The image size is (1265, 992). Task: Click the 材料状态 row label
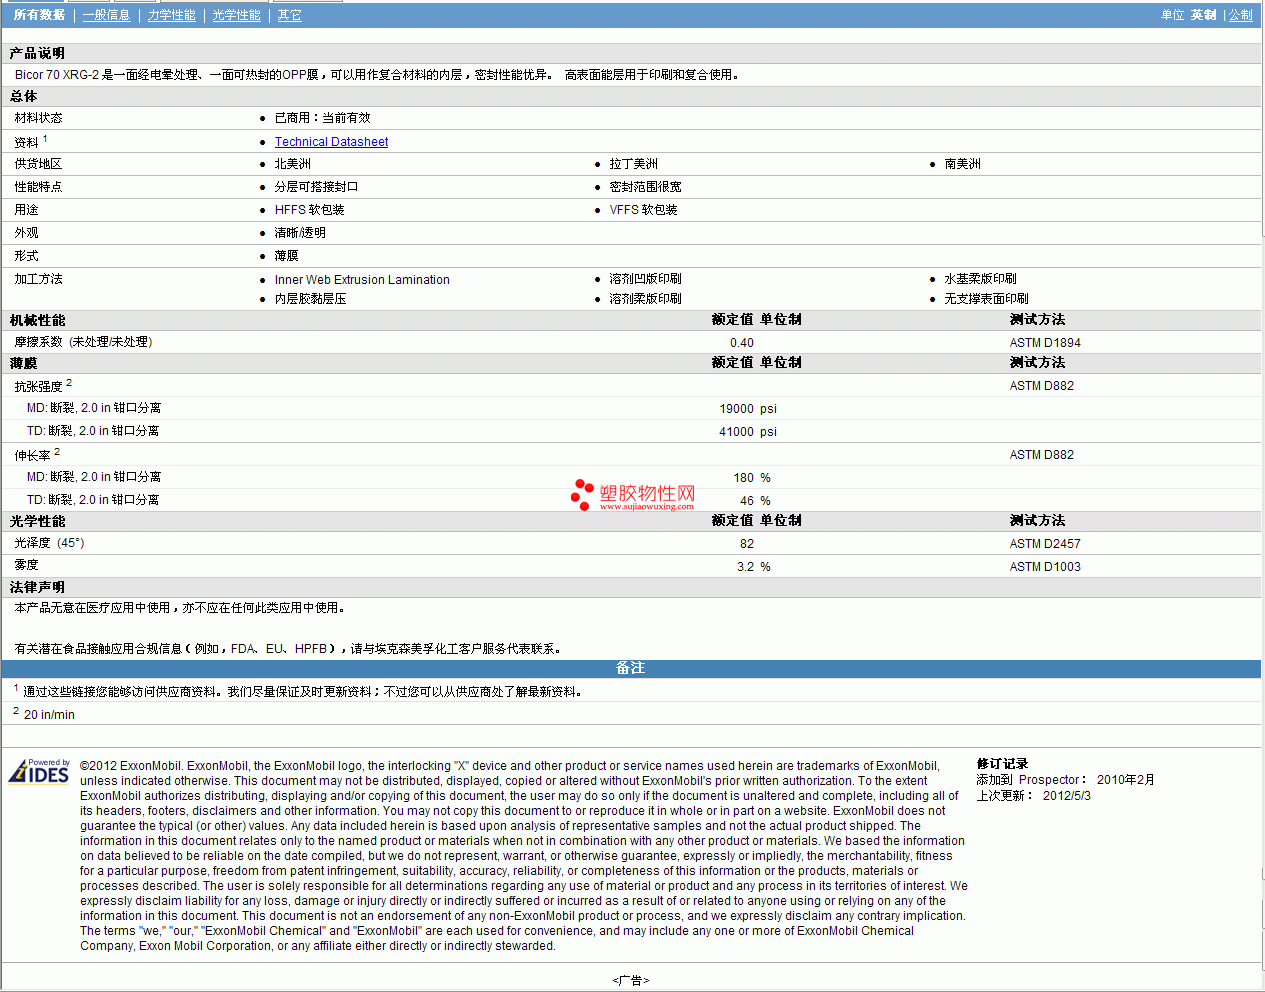(38, 118)
